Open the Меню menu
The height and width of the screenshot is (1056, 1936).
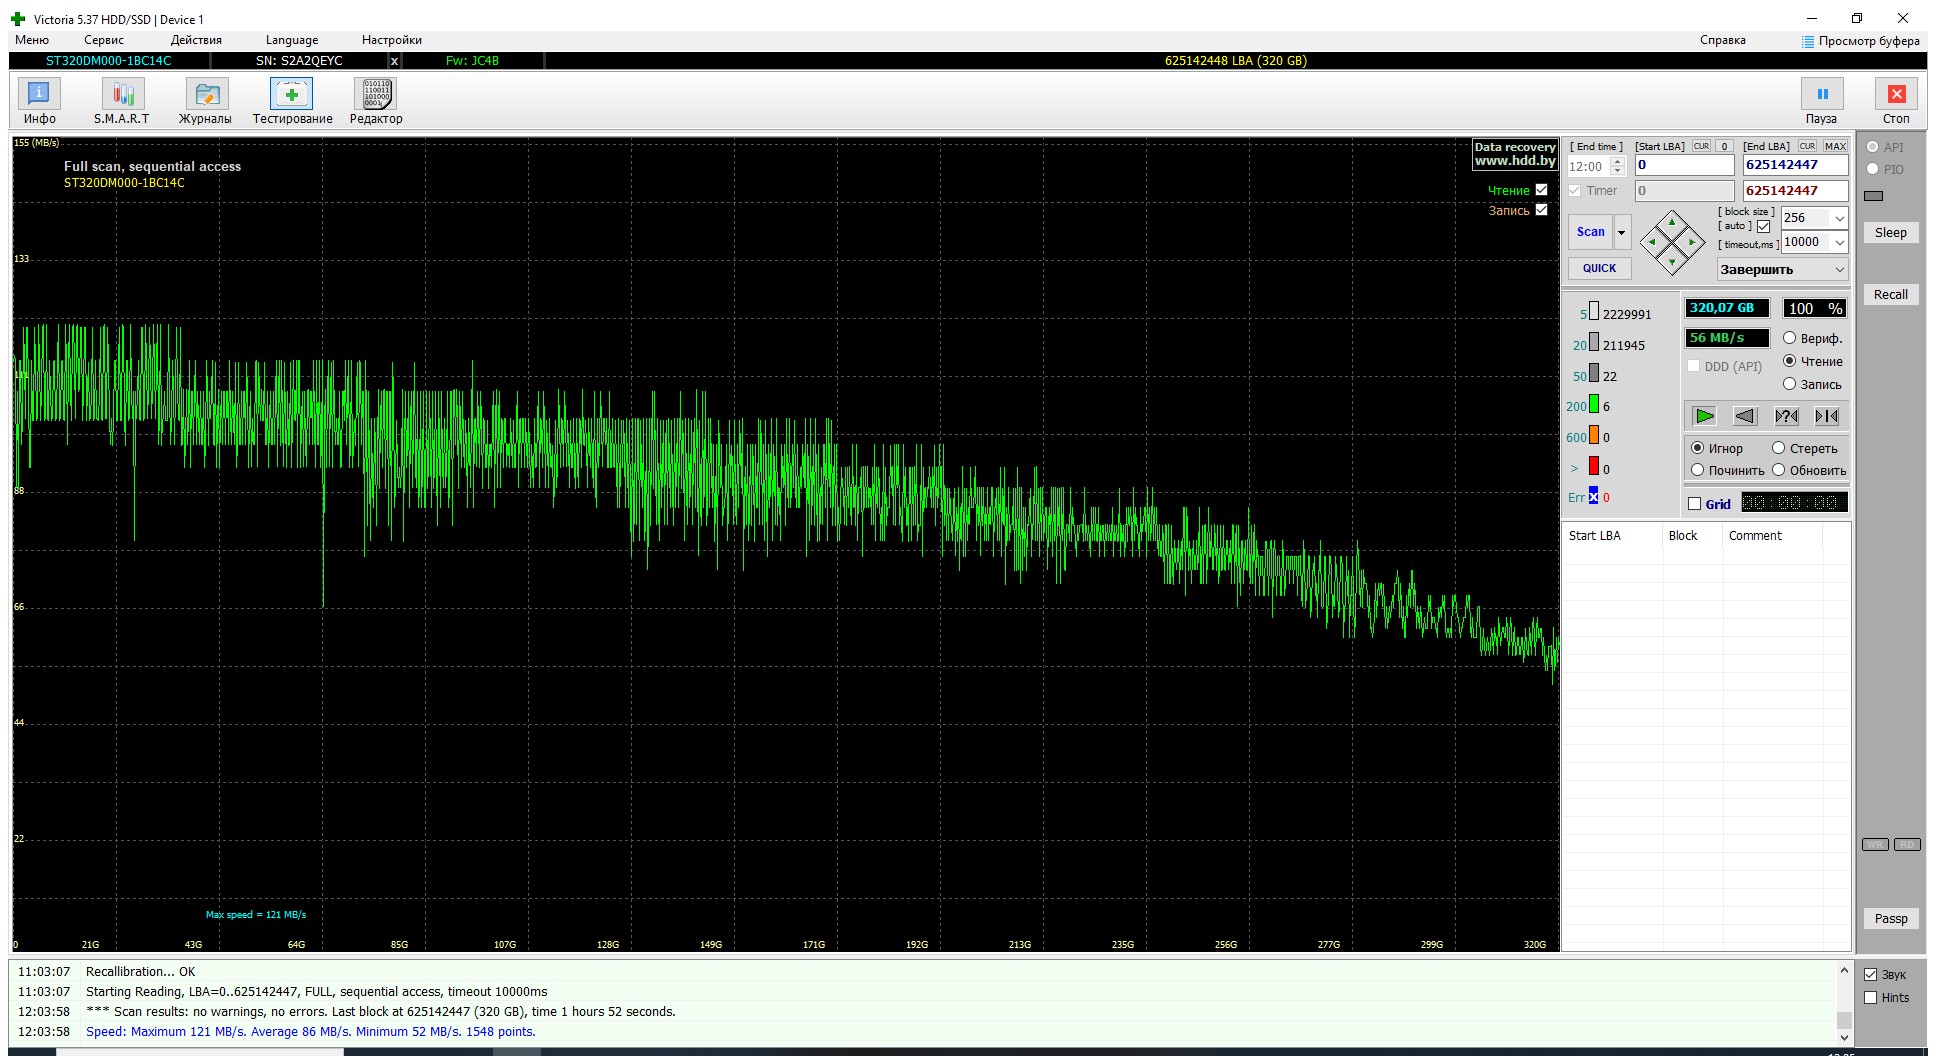(32, 40)
